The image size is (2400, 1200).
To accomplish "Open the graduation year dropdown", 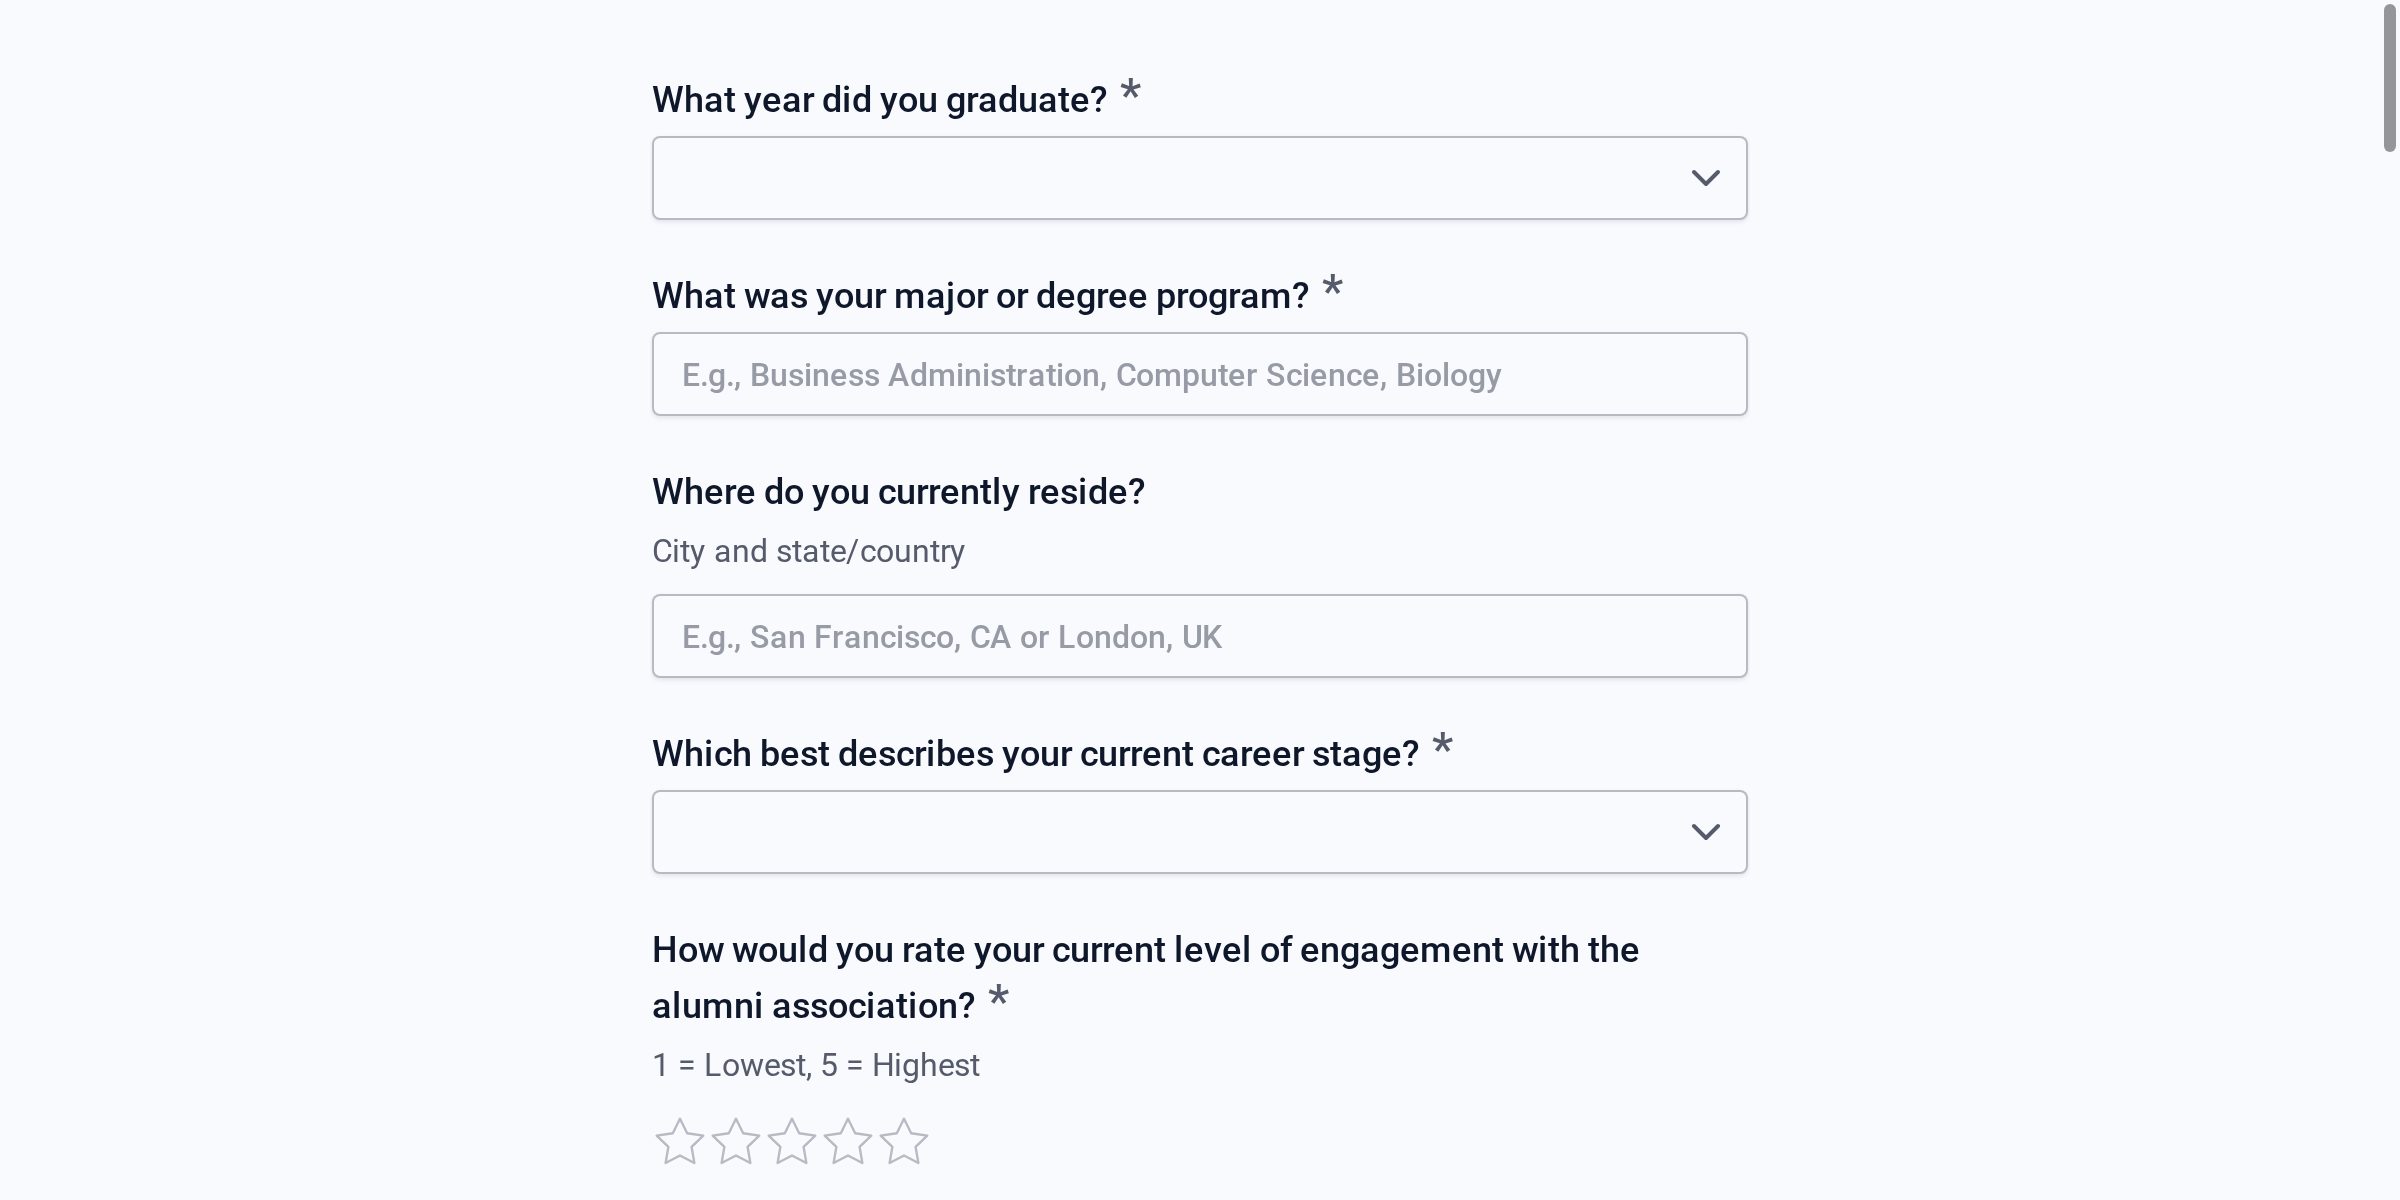I will (1198, 177).
